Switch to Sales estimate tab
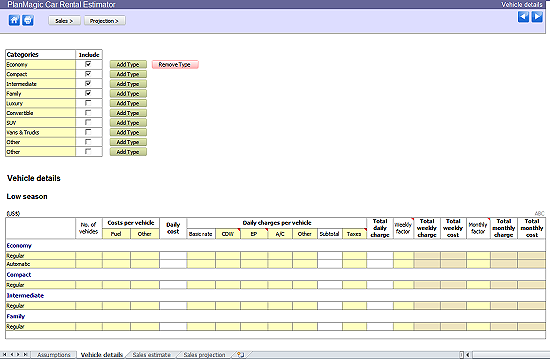This screenshot has width=550, height=361. click(x=152, y=355)
